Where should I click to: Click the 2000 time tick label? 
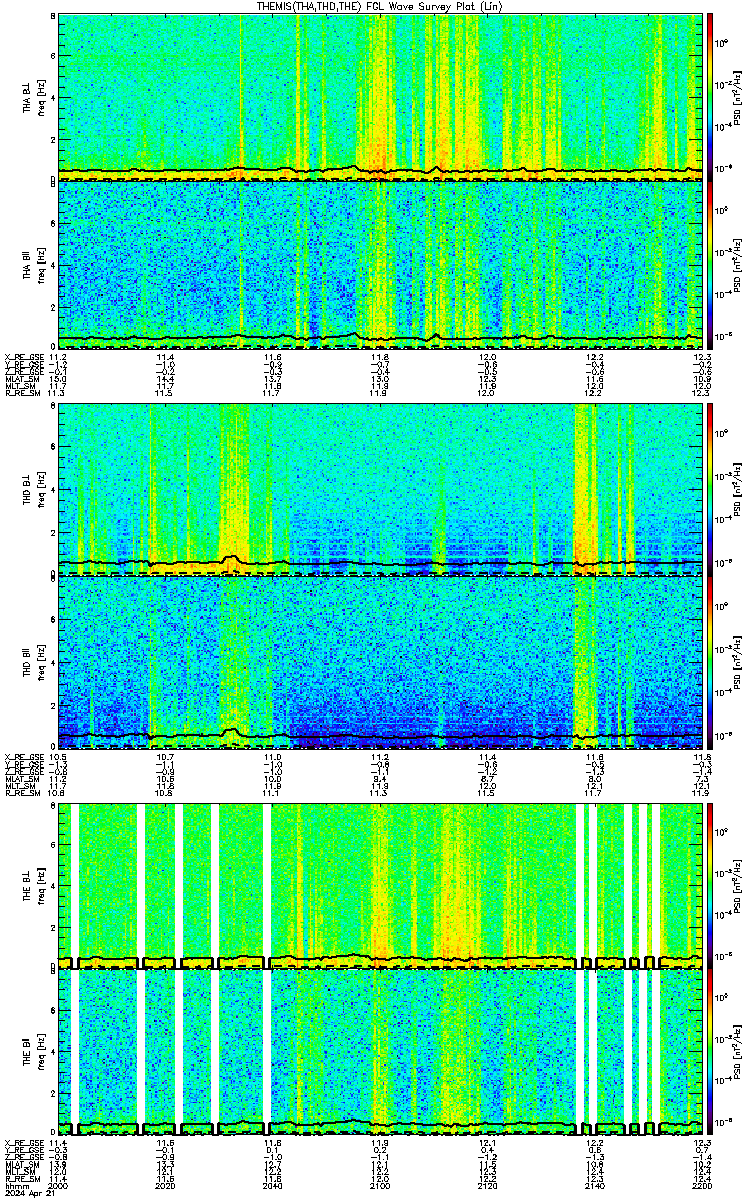pyautogui.click(x=58, y=1187)
